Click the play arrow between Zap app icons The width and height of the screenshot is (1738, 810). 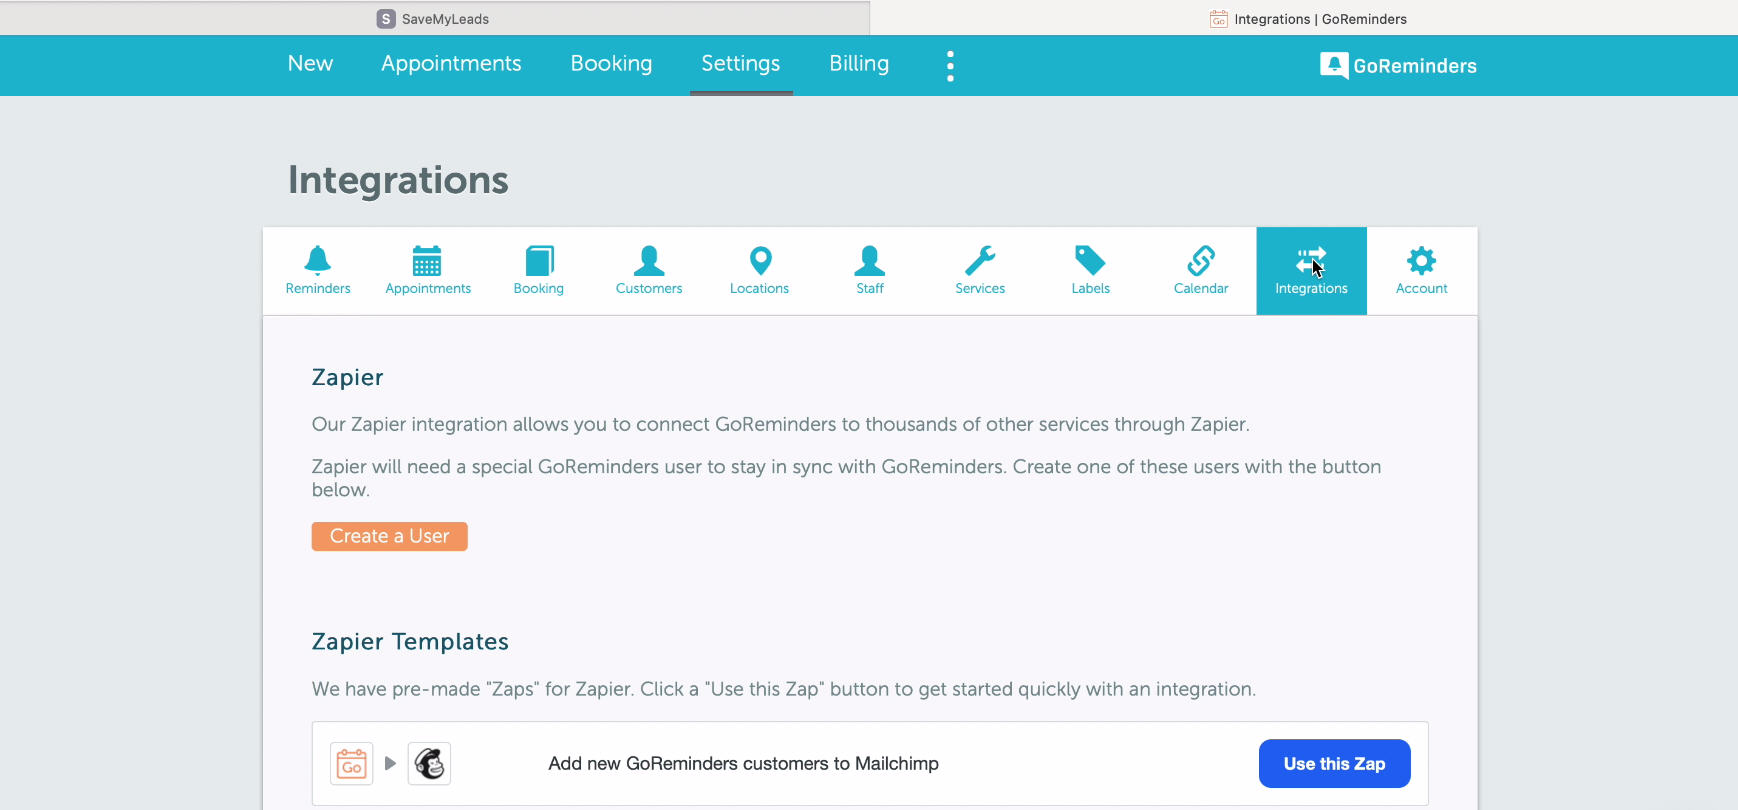point(391,764)
